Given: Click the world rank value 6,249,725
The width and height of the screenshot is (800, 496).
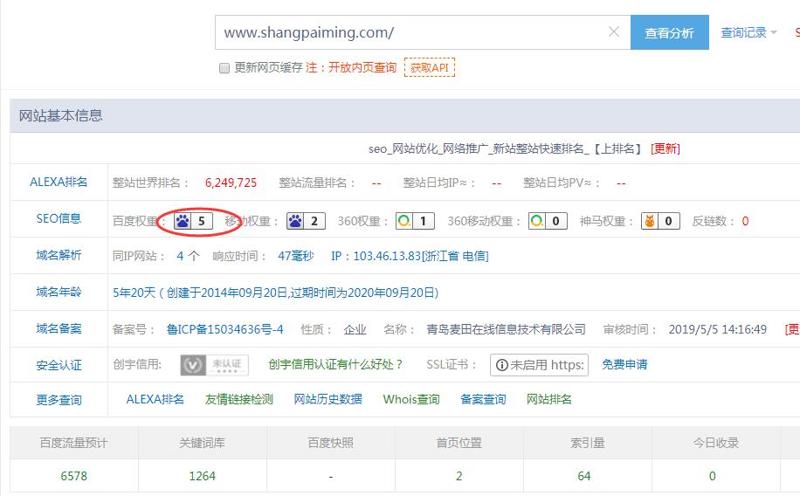Looking at the screenshot, I should click(x=231, y=183).
